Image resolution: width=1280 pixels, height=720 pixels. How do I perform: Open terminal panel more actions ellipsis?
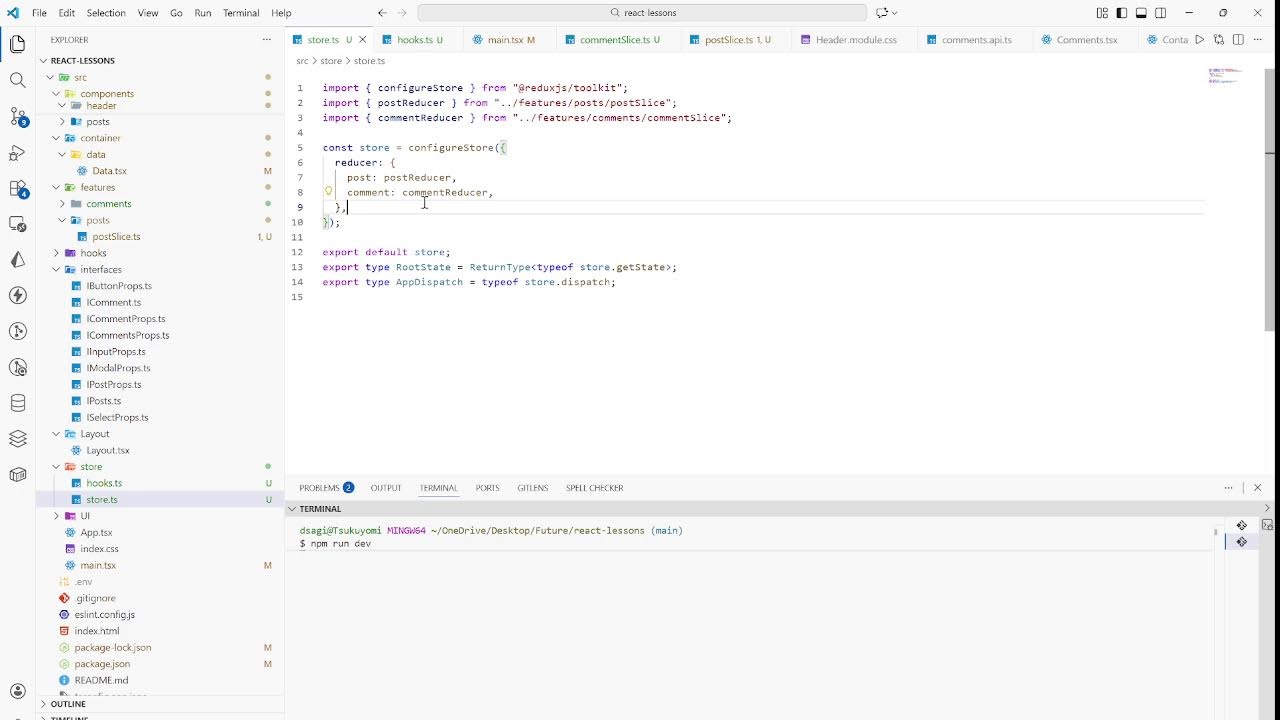[1228, 488]
